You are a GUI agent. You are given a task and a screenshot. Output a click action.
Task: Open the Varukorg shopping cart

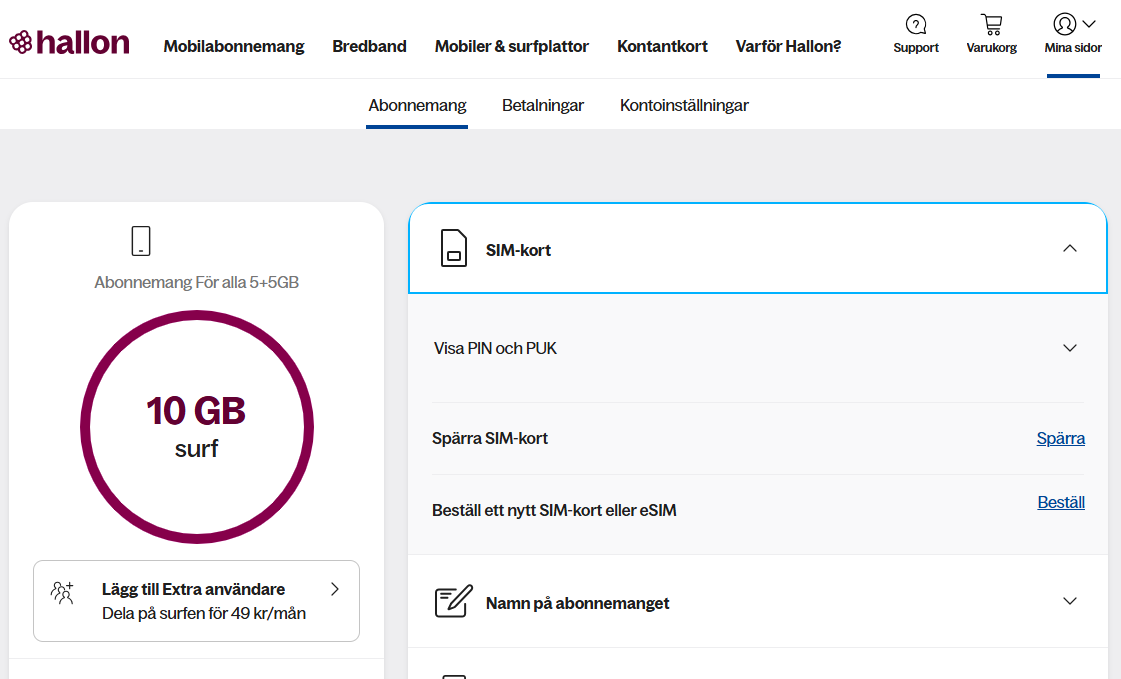click(x=991, y=24)
